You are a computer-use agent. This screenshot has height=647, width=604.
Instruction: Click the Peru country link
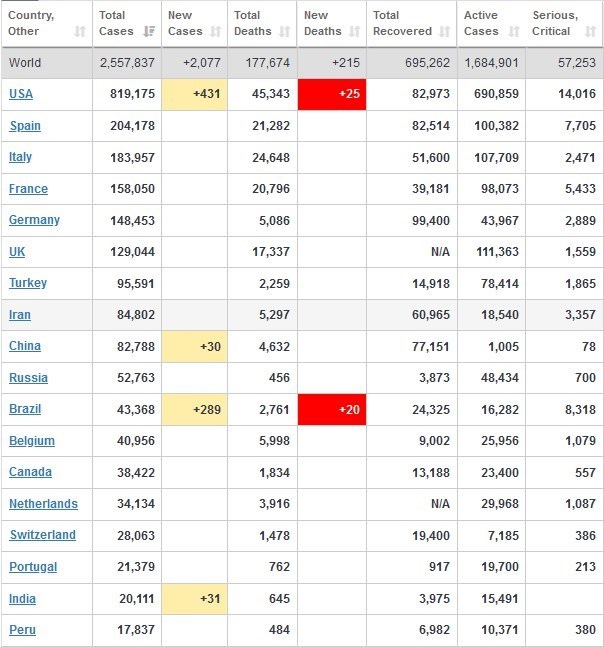click(23, 630)
